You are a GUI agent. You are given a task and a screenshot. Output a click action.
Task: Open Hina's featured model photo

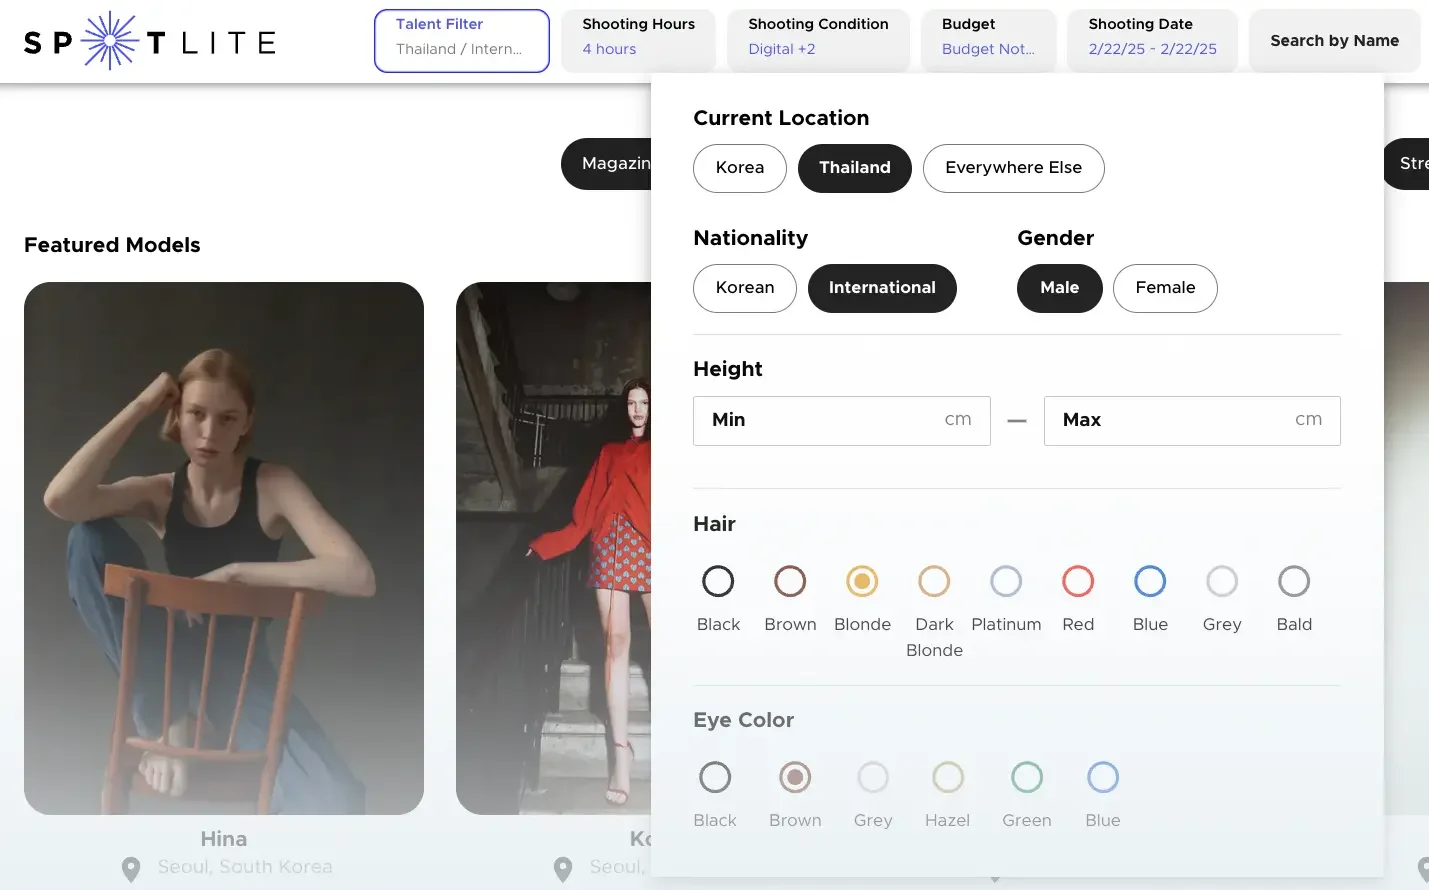224,548
